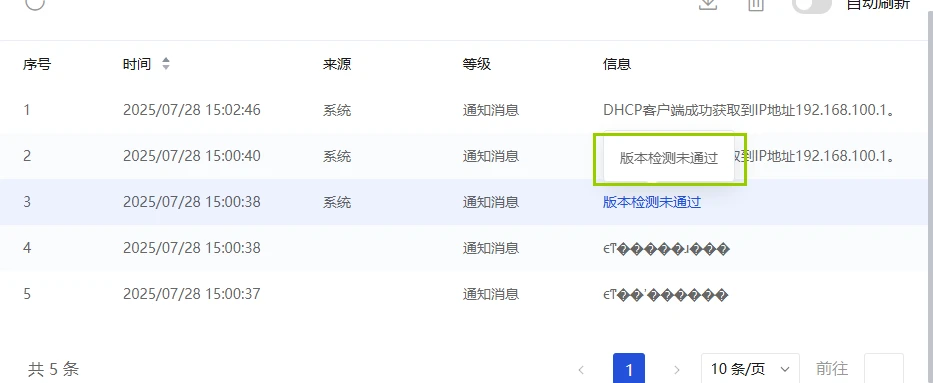933x383 pixels.
Task: Click 通知消息 level in row 3
Action: point(491,202)
